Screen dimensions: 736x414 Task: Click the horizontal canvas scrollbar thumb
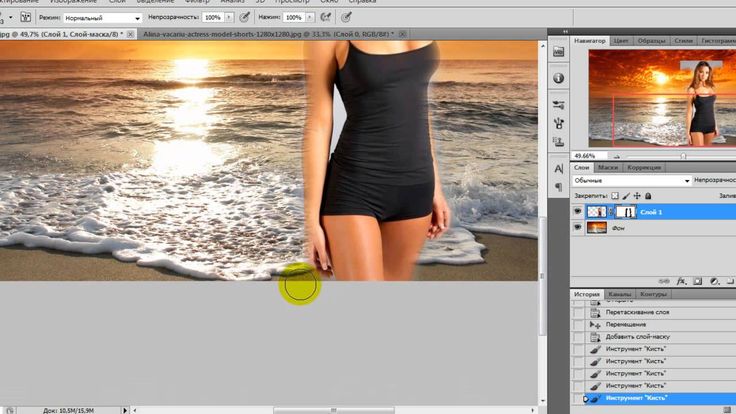[334, 410]
